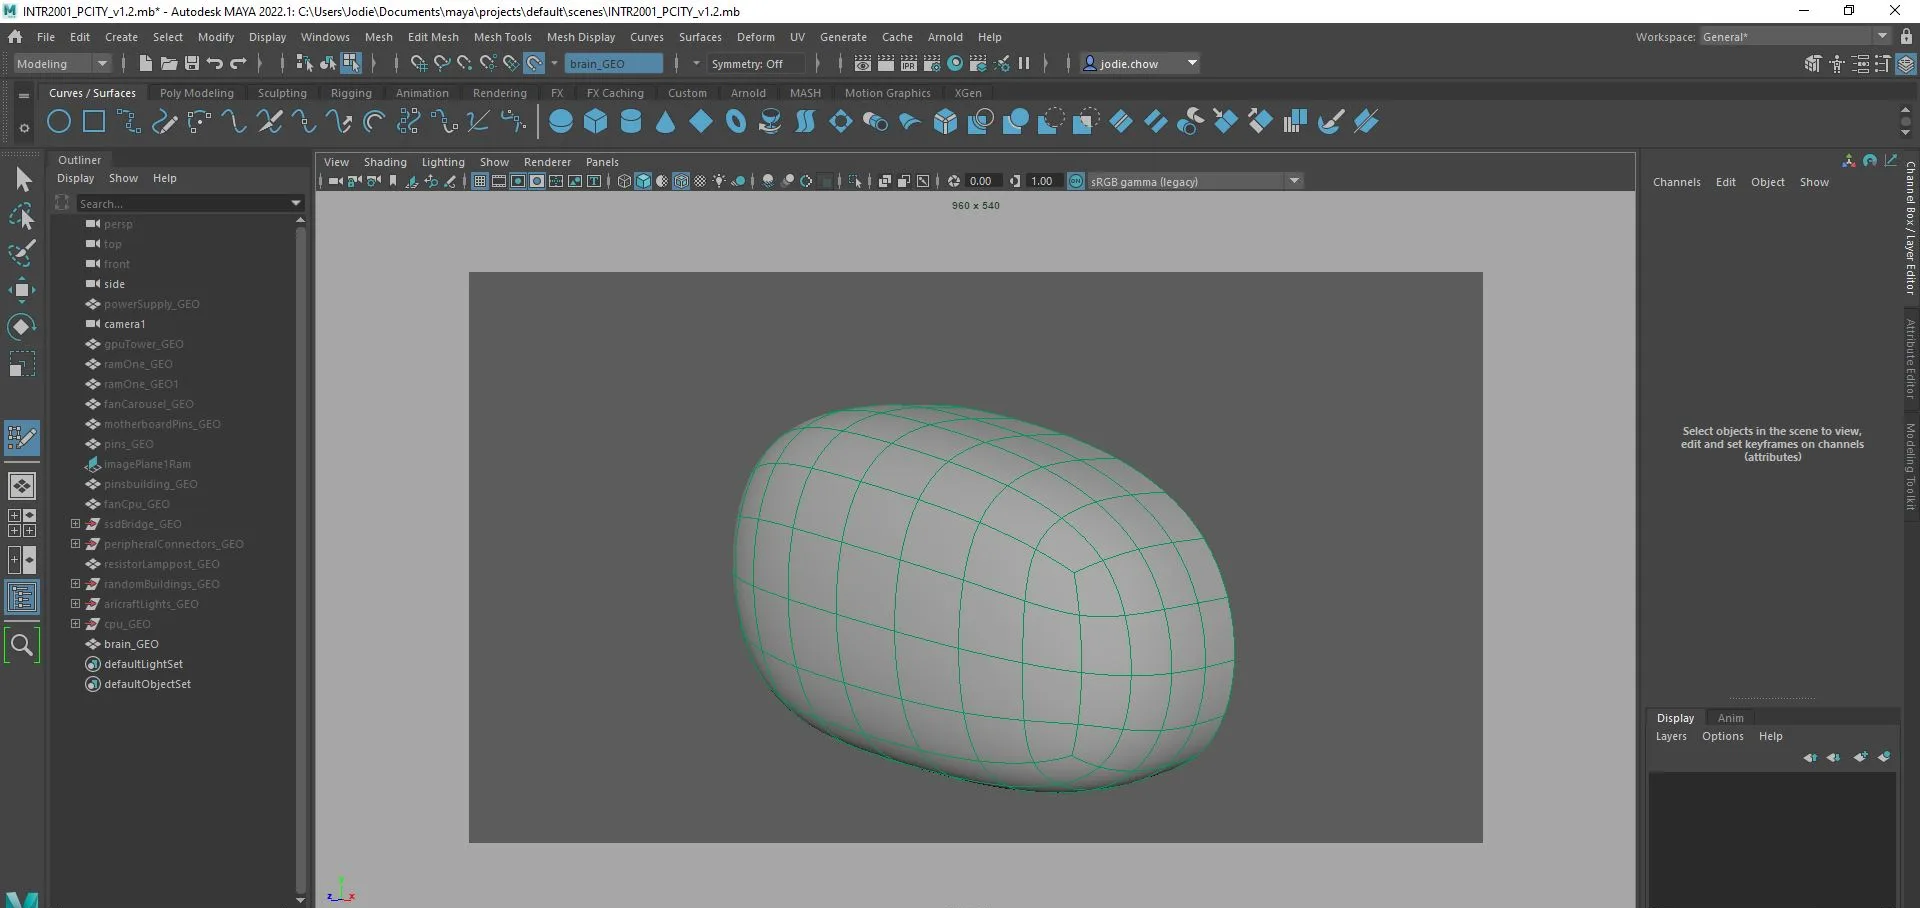Viewport: 1920px width, 908px height.
Task: Create a NURBS square from the shelf
Action: [94, 122]
